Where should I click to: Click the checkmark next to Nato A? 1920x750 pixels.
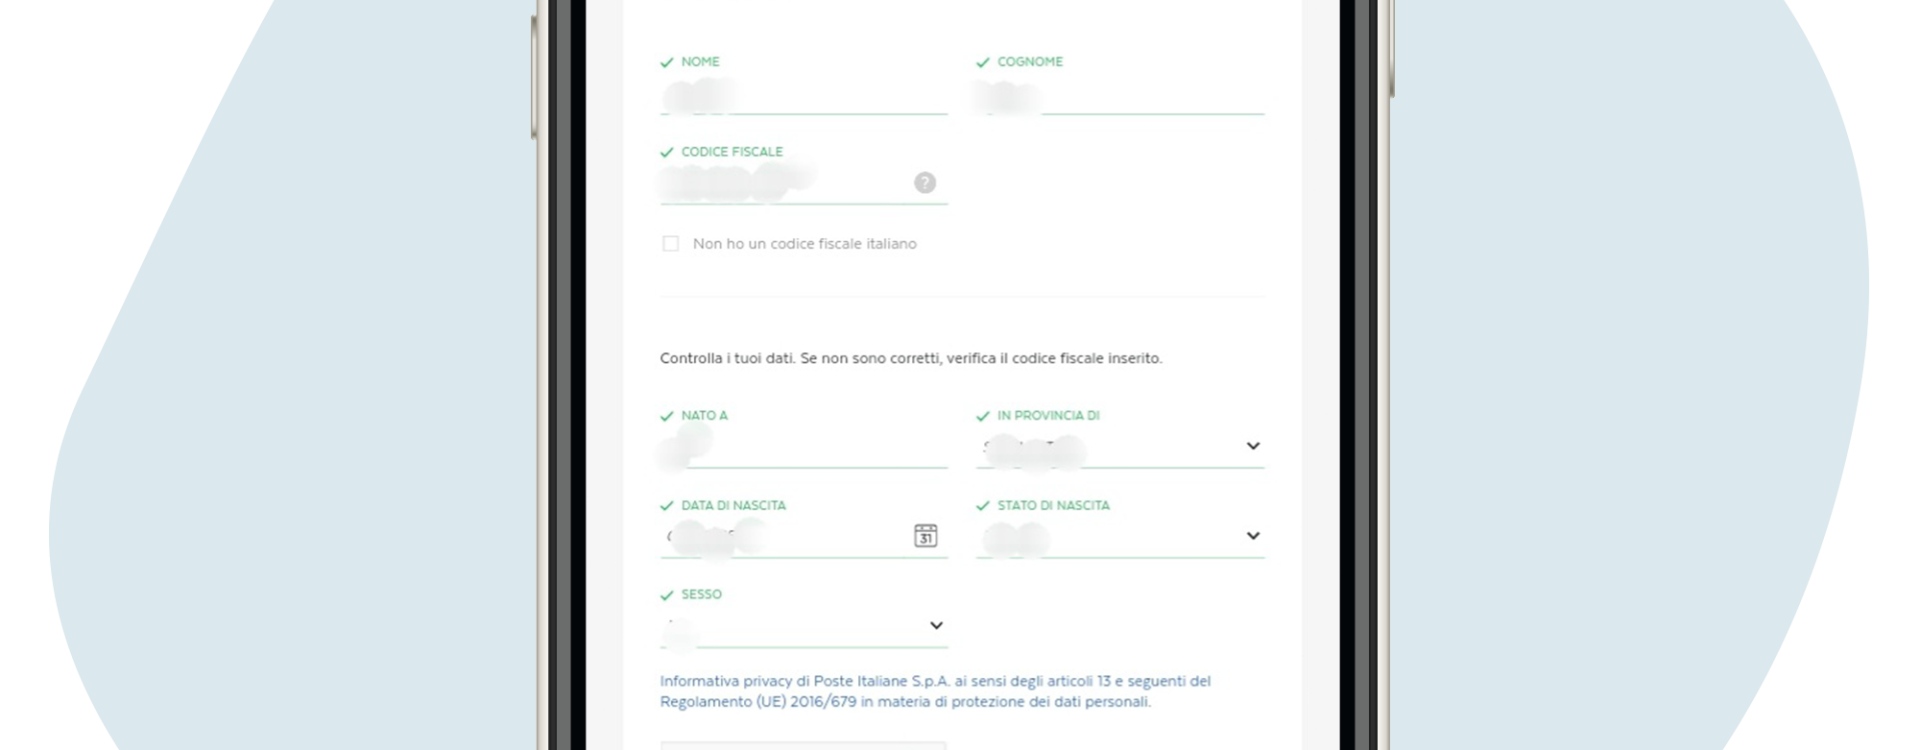point(667,416)
